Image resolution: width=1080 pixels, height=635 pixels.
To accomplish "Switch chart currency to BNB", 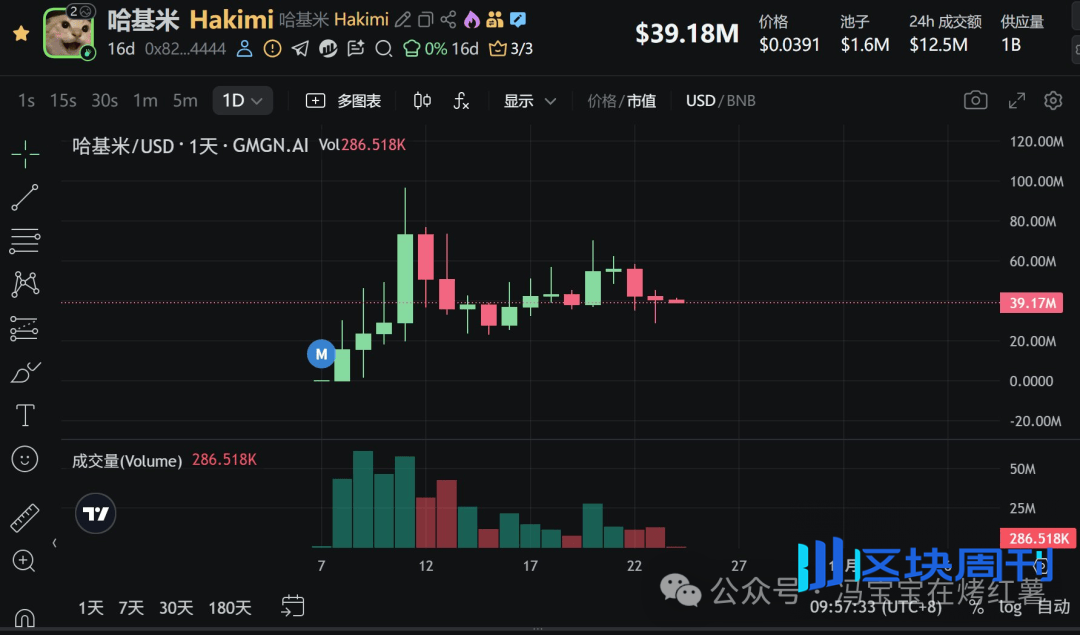I will point(741,101).
